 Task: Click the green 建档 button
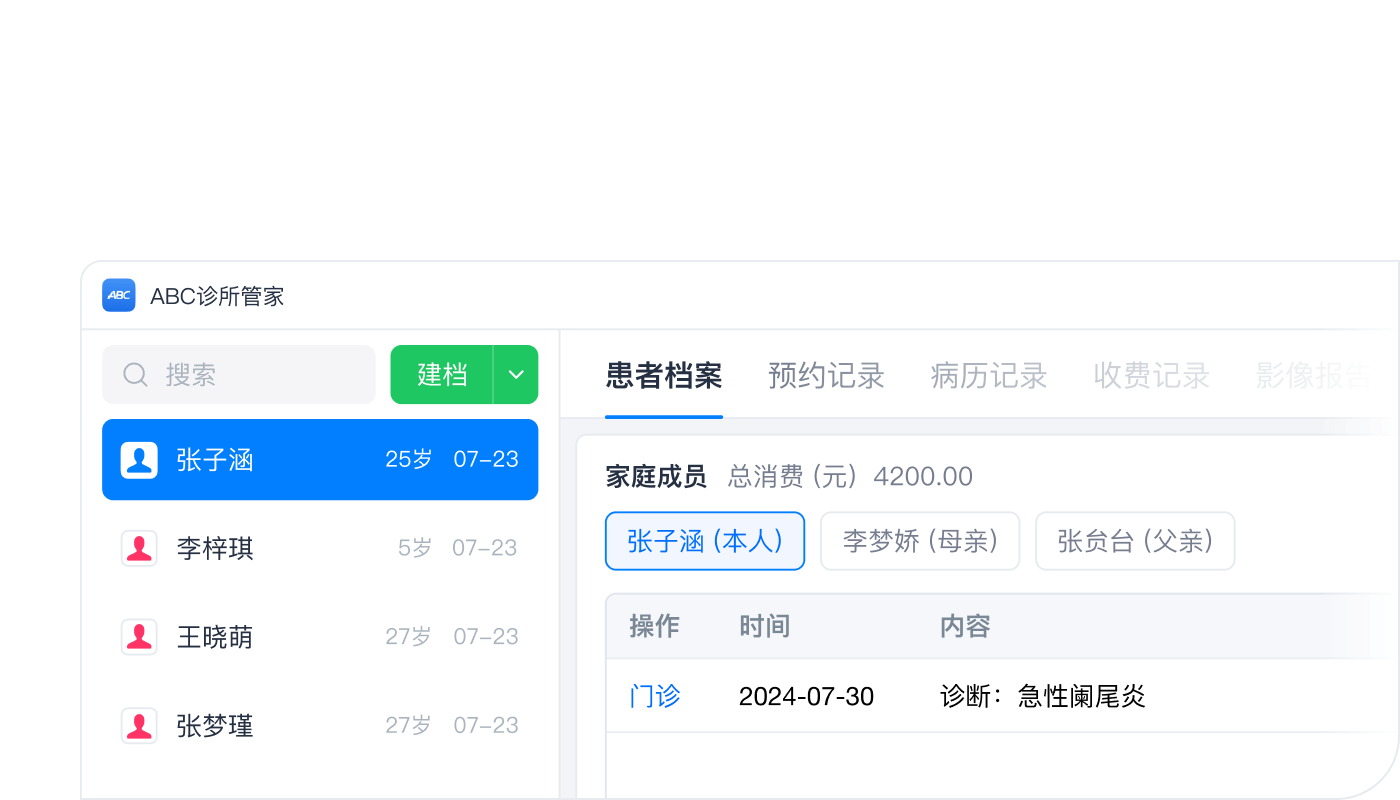pyautogui.click(x=443, y=374)
